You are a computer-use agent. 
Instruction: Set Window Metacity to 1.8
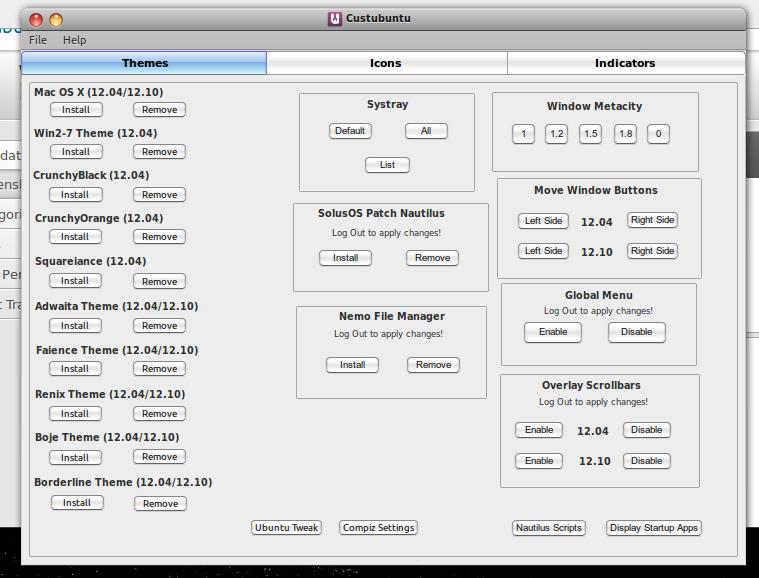tap(625, 134)
